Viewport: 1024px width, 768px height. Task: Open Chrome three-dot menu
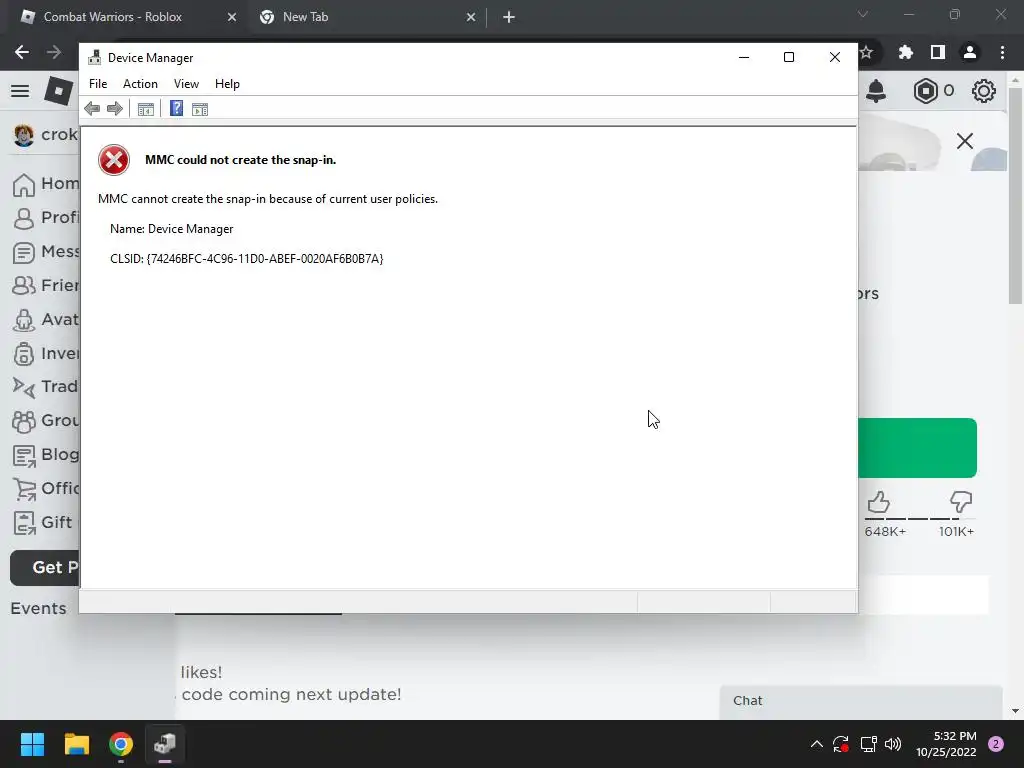click(x=1002, y=52)
